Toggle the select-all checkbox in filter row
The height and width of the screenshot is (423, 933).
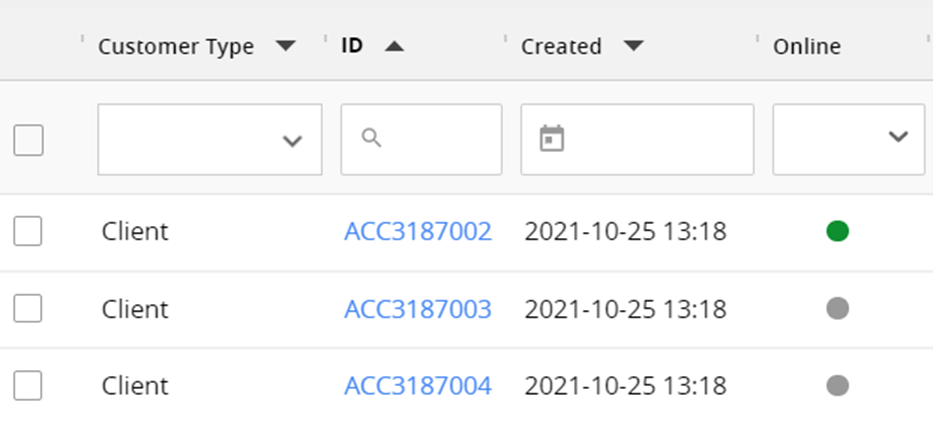(x=28, y=140)
